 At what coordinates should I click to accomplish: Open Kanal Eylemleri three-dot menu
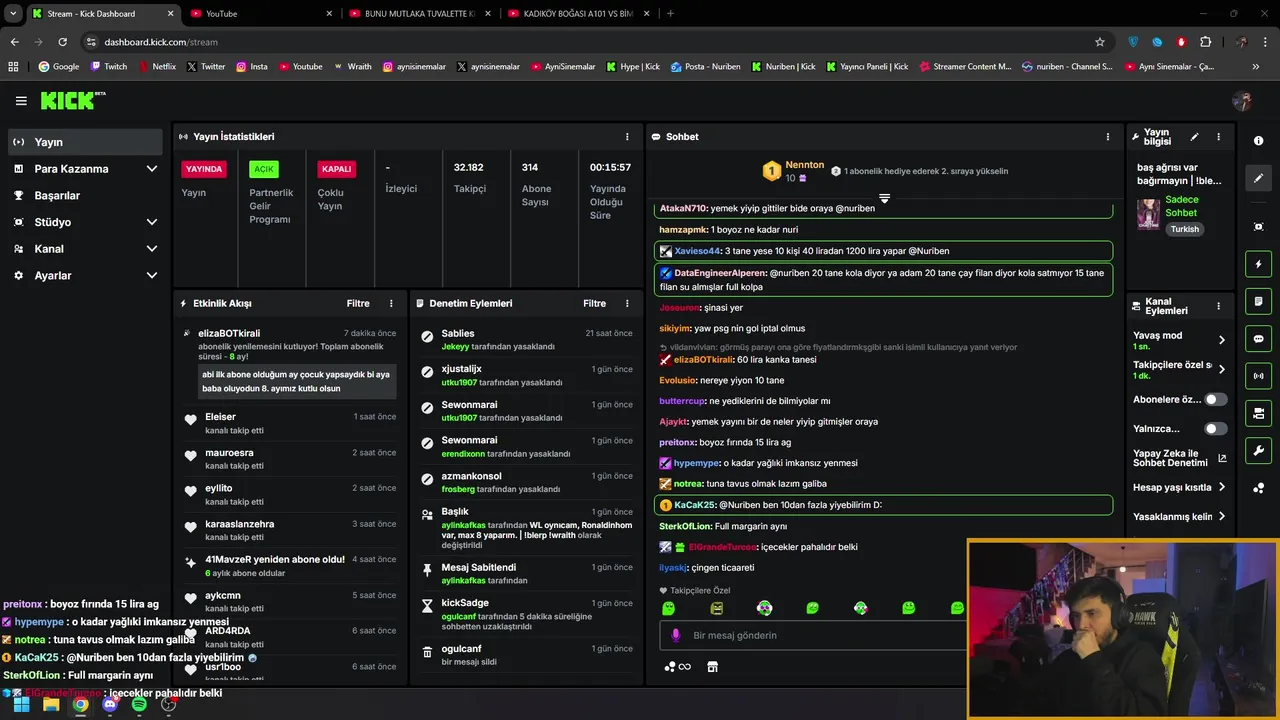click(x=1218, y=306)
